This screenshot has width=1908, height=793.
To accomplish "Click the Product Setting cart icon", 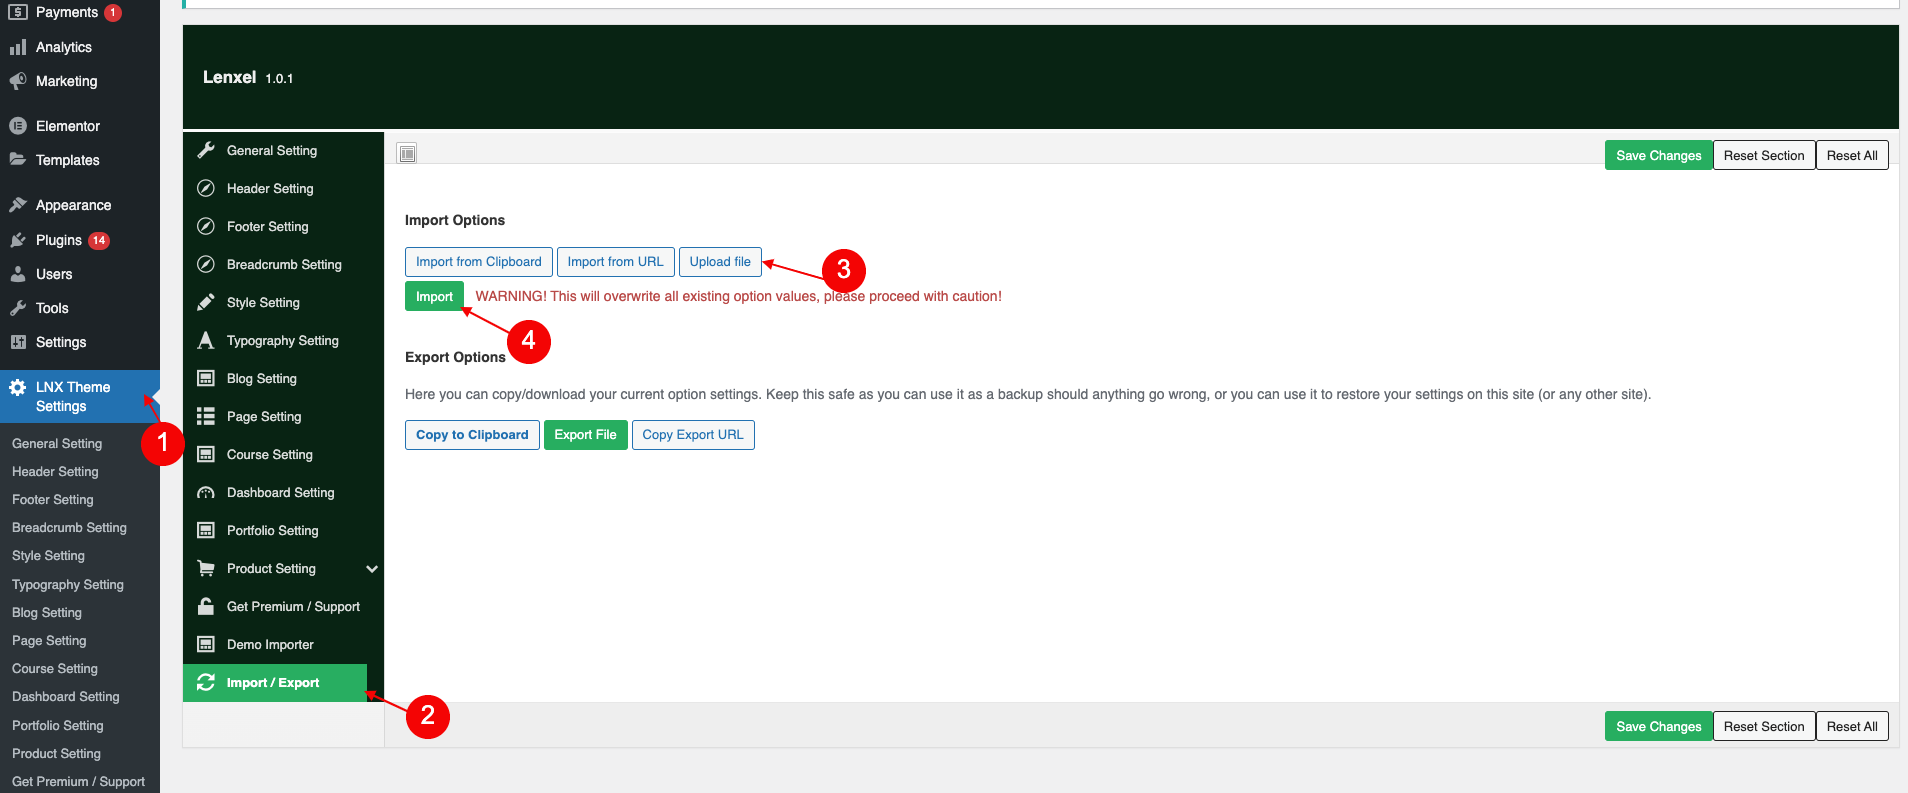I will tap(206, 568).
